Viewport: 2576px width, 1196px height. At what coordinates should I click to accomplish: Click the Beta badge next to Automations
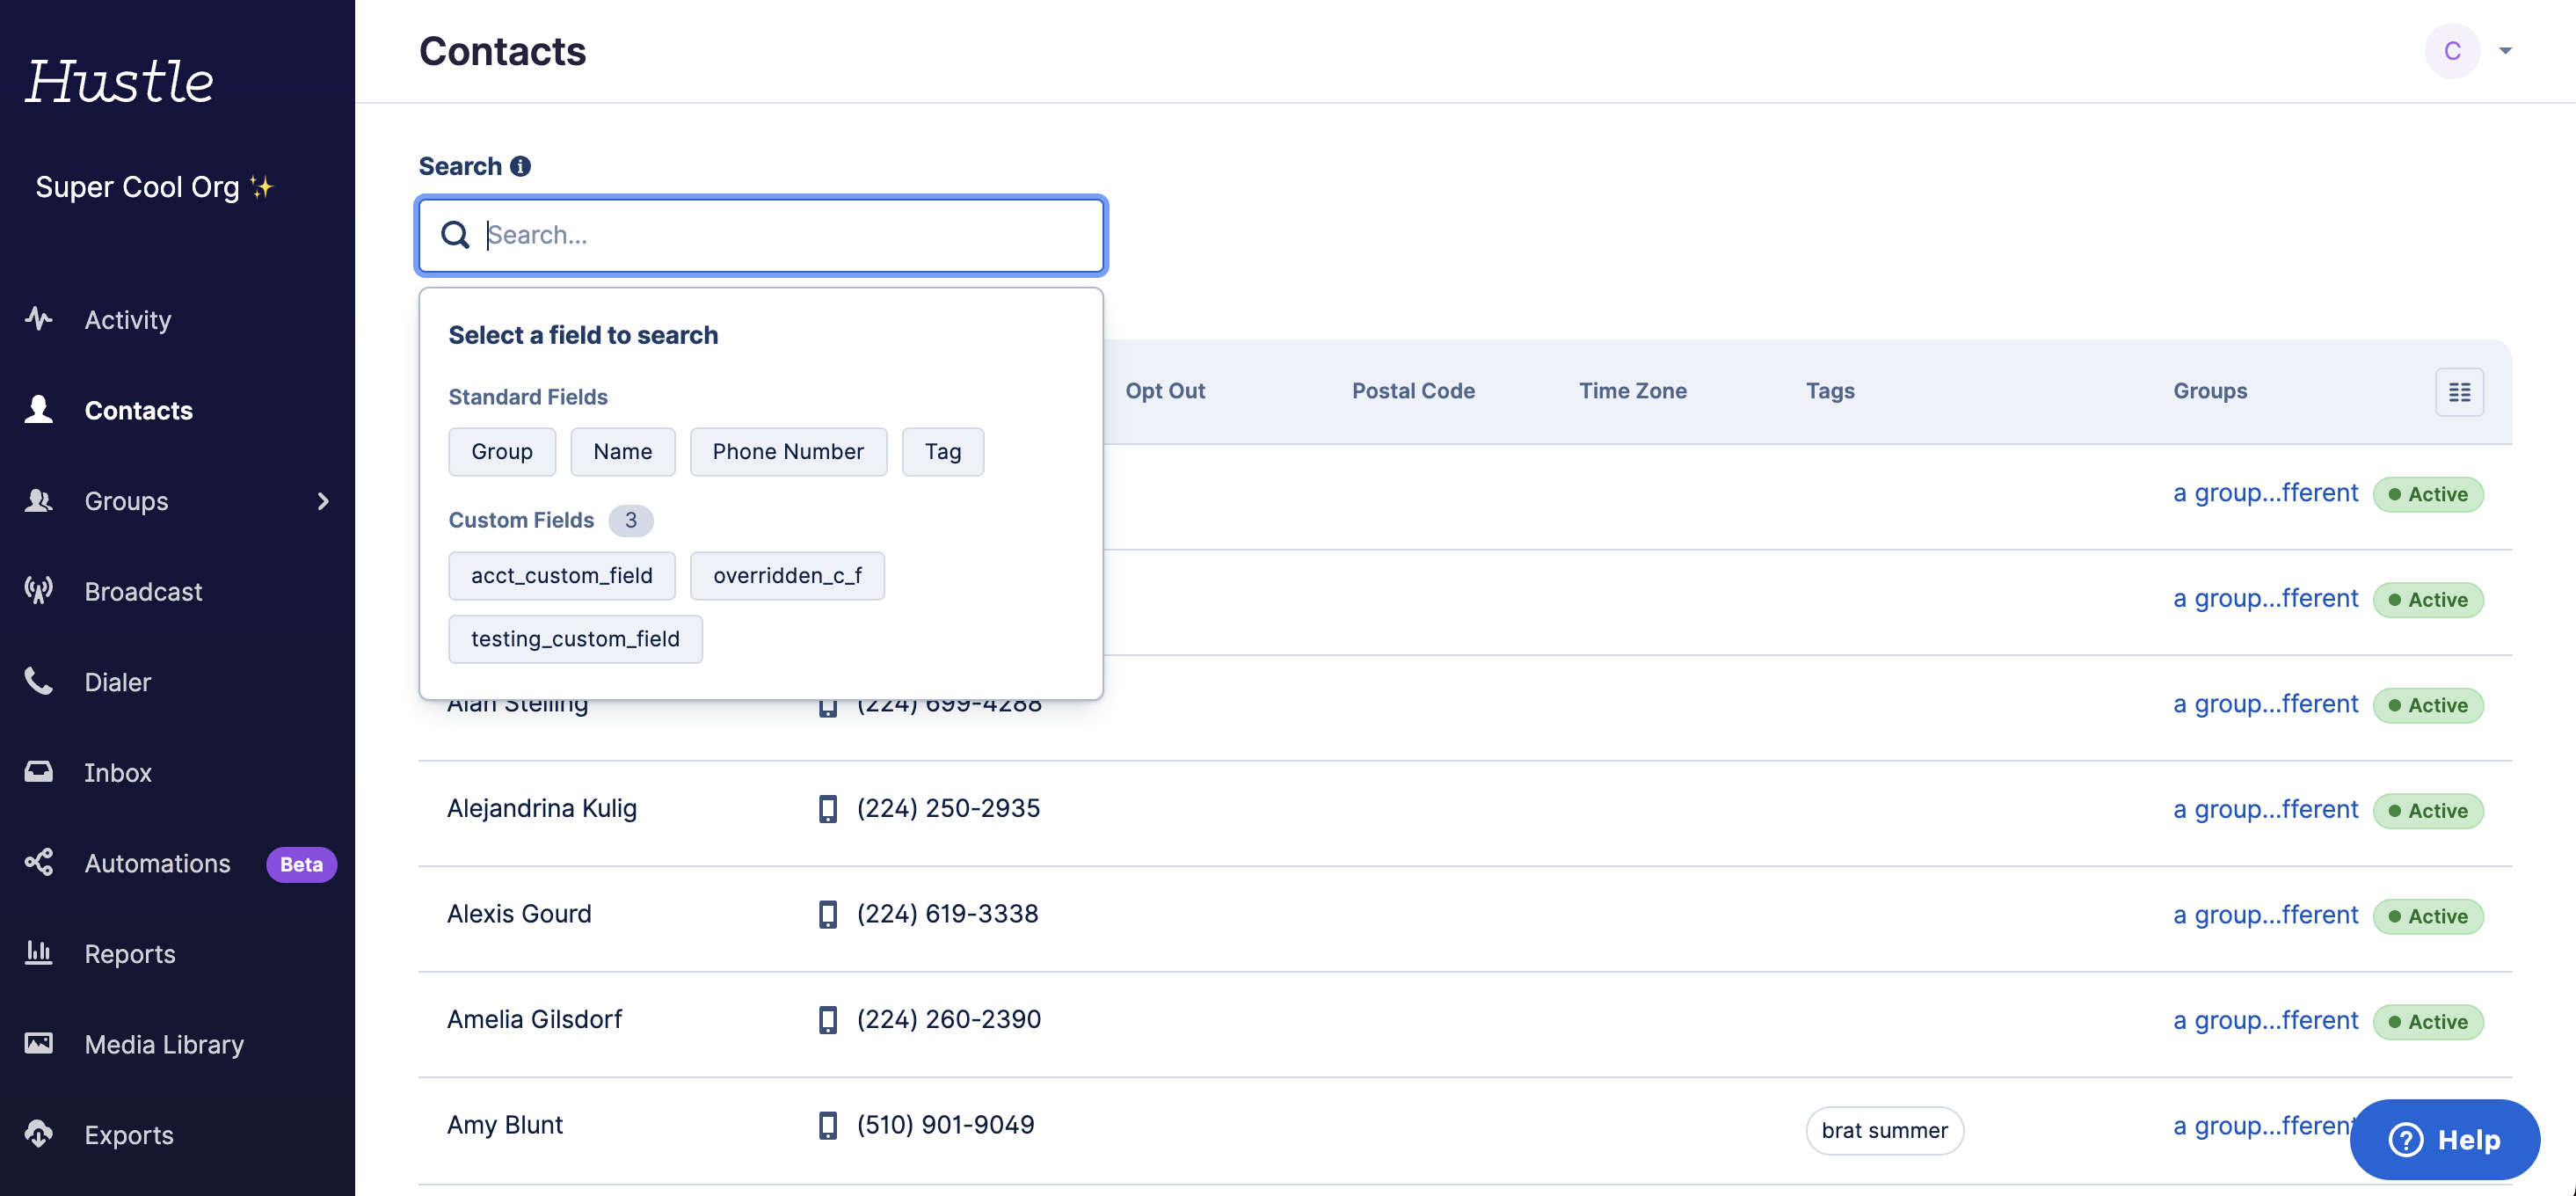[x=301, y=864]
